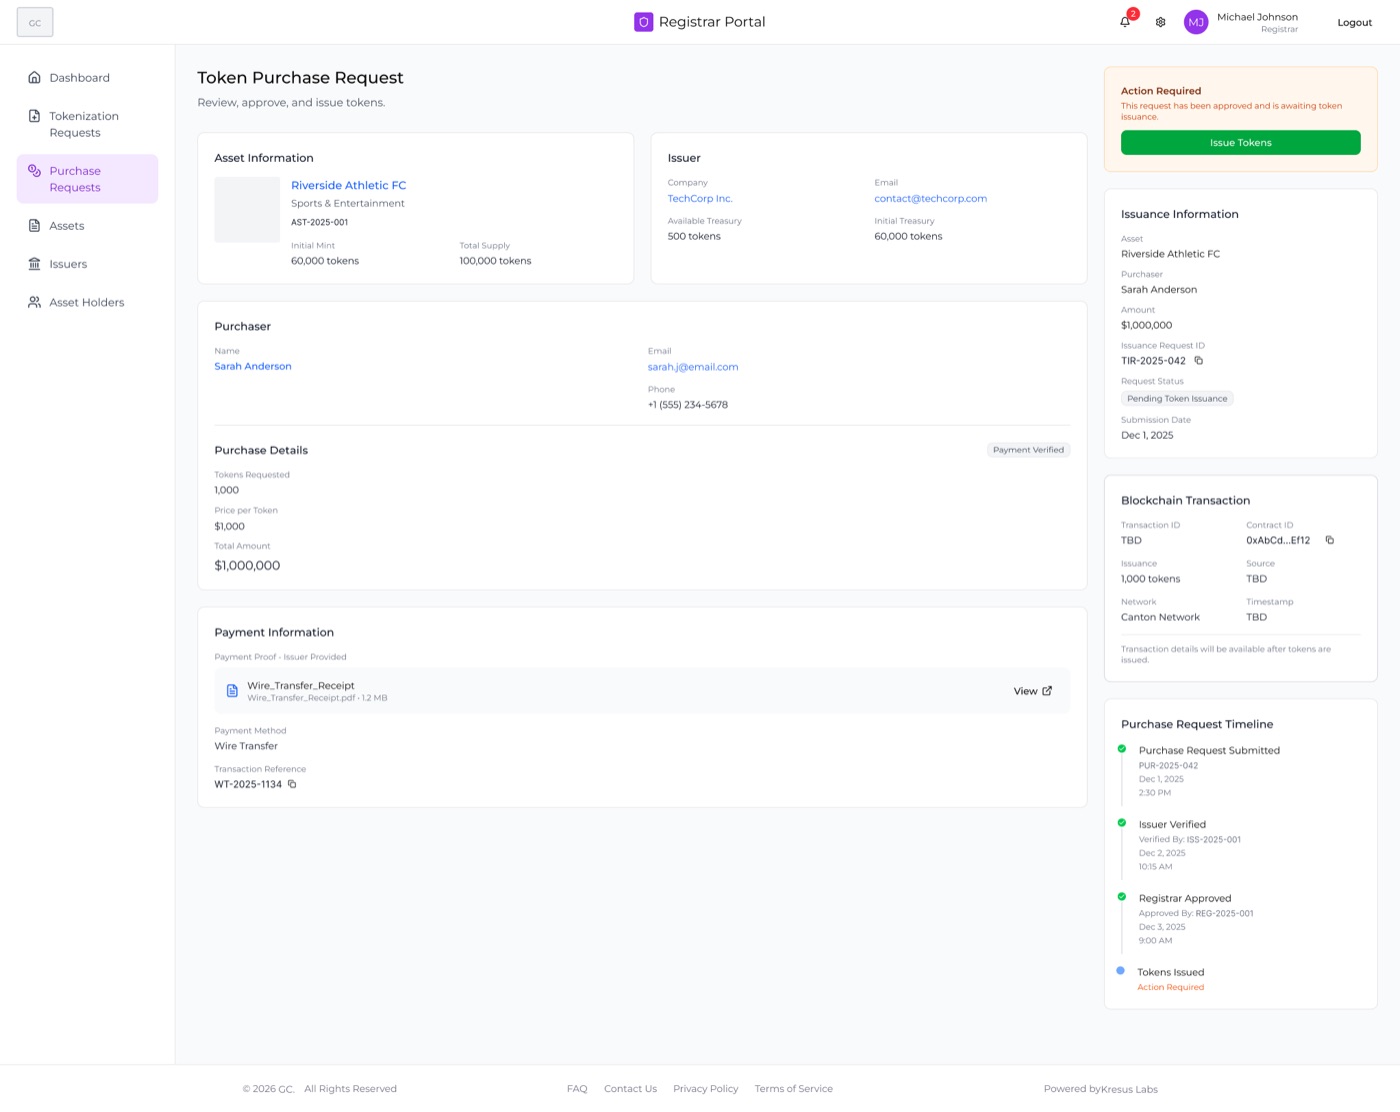
Task: Open the notifications bell icon
Action: [1125, 22]
